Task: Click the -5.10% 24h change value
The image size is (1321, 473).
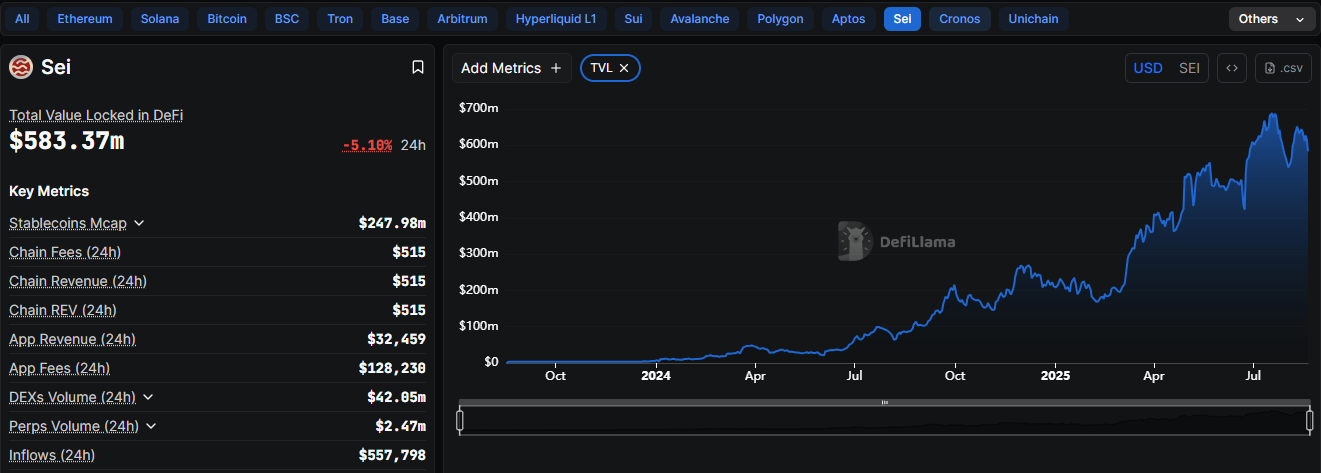Action: (x=367, y=145)
